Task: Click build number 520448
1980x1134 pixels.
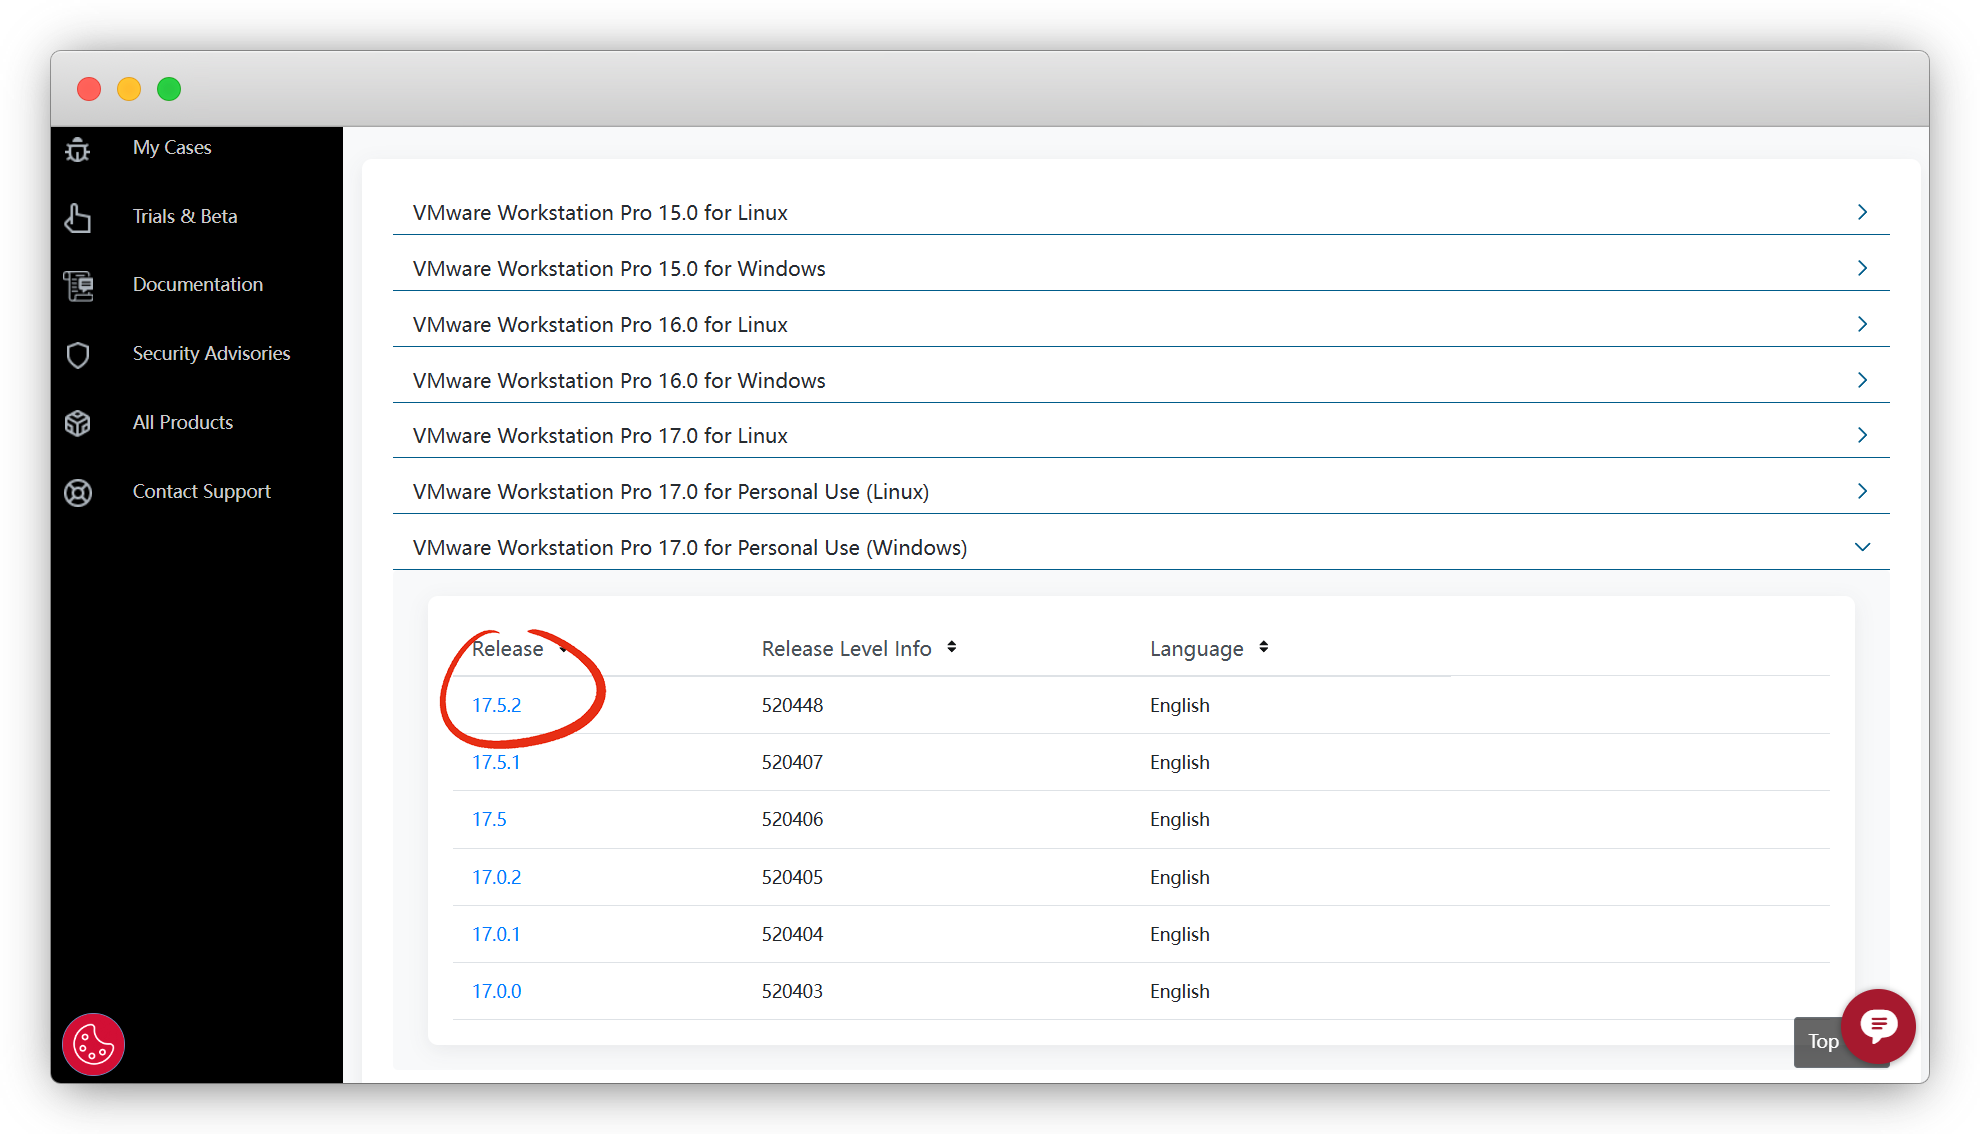Action: tap(792, 705)
